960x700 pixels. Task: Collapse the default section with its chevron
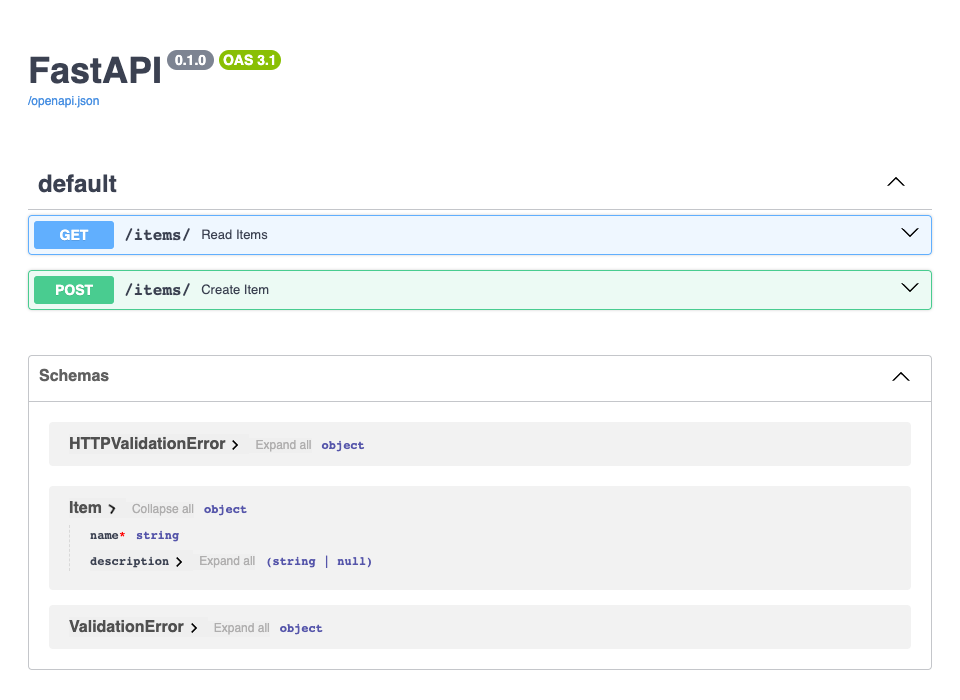point(895,181)
